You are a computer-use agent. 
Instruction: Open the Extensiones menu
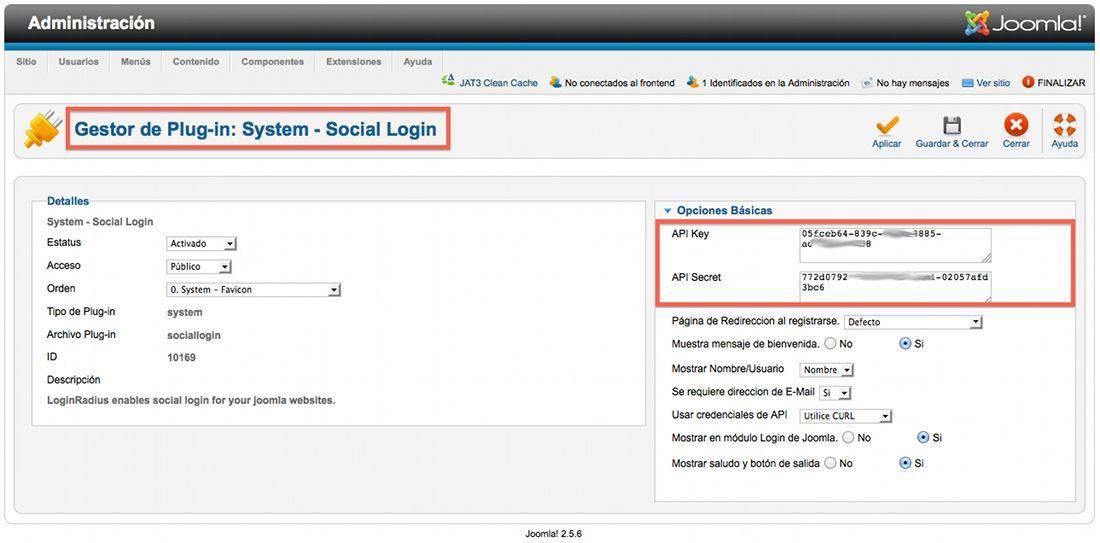[354, 62]
